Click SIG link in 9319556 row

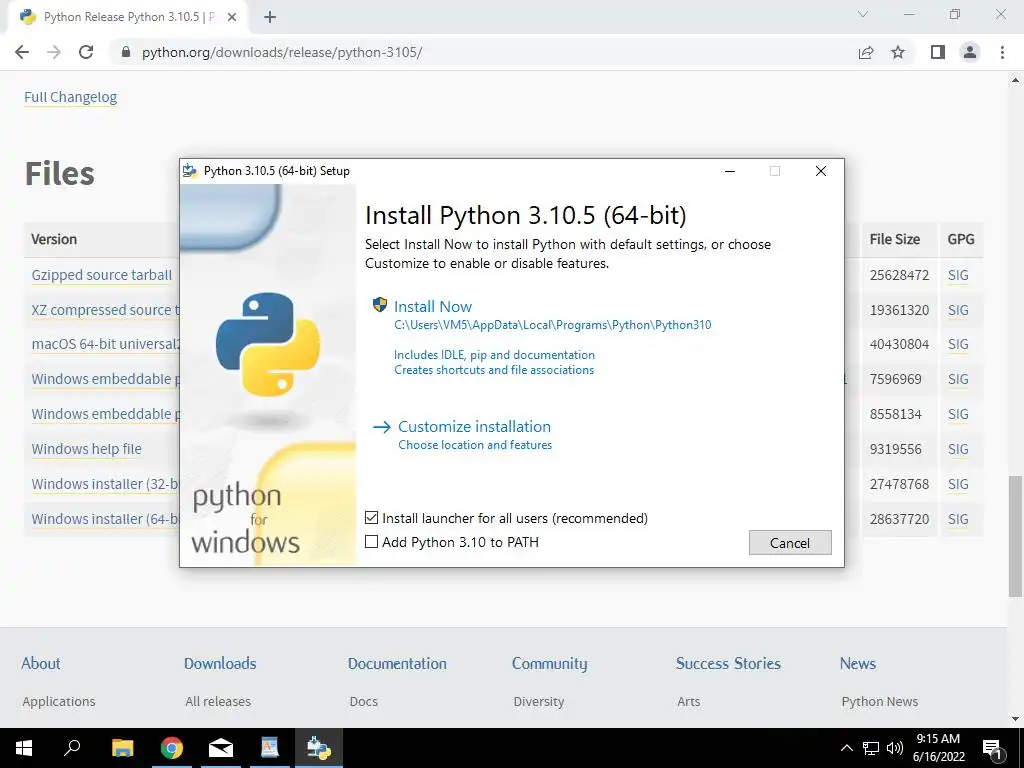pos(958,449)
